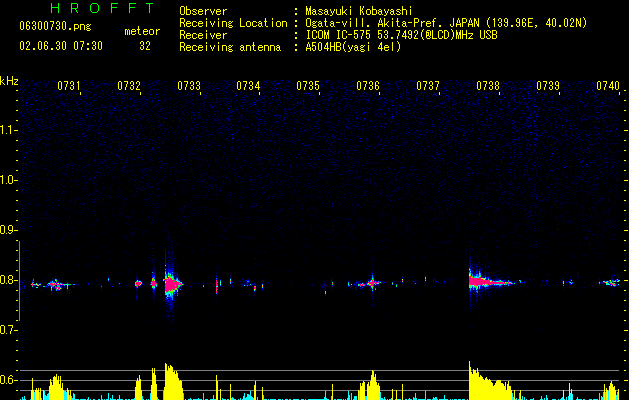The image size is (629, 400).
Task: Select the file name 06300730.png
Action: pos(55,26)
